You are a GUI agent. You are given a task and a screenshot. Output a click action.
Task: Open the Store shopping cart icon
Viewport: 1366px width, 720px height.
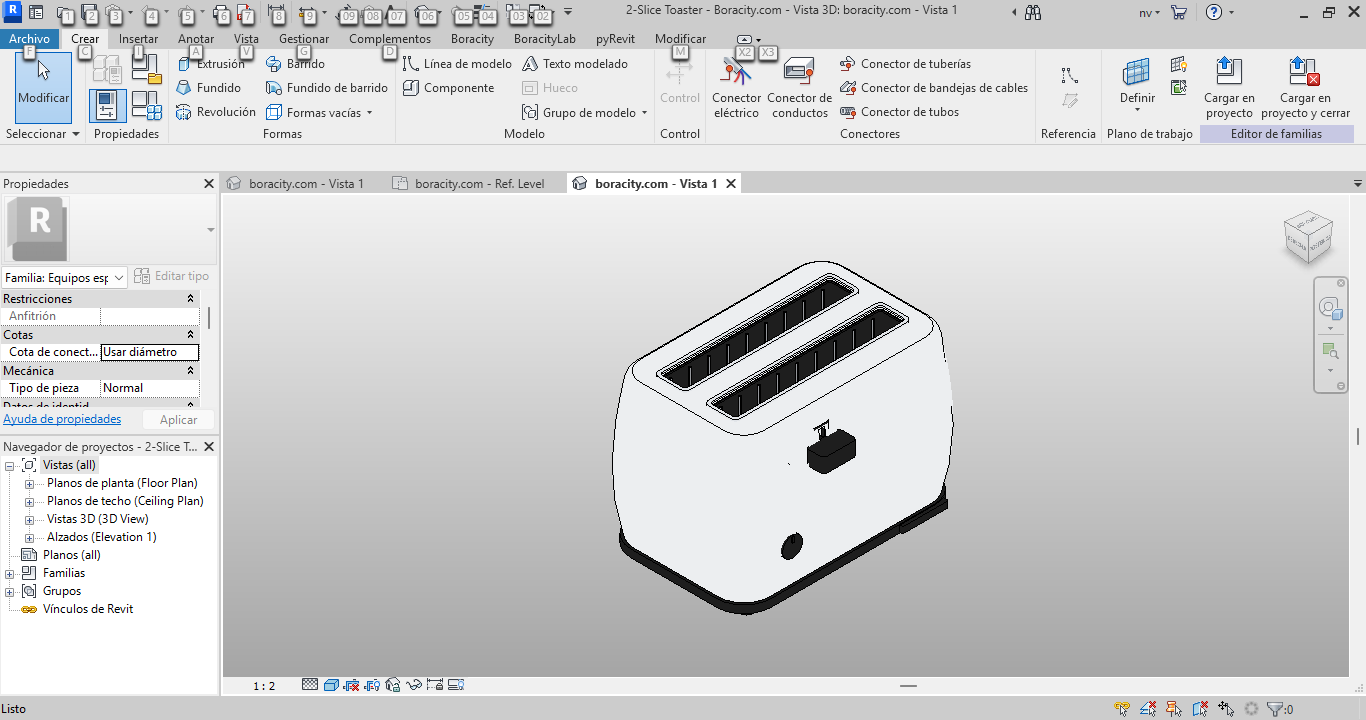[x=1179, y=13]
